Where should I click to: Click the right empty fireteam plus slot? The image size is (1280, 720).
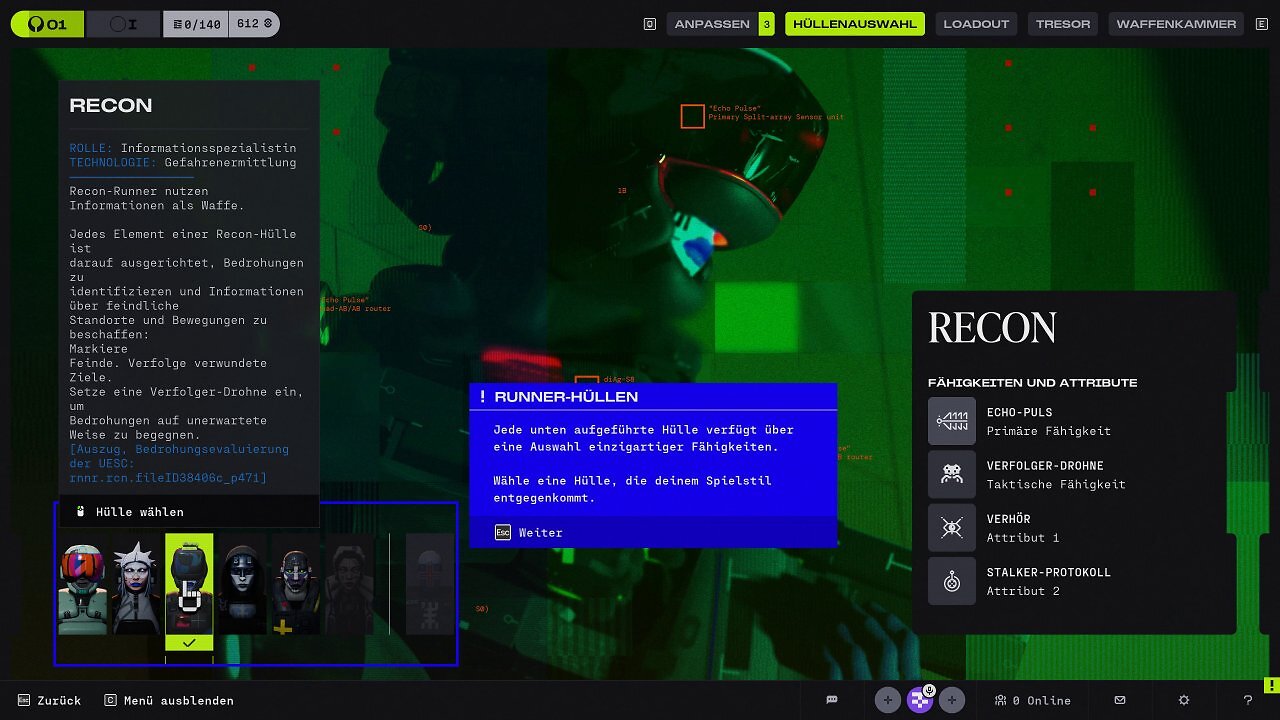pyautogui.click(x=952, y=700)
